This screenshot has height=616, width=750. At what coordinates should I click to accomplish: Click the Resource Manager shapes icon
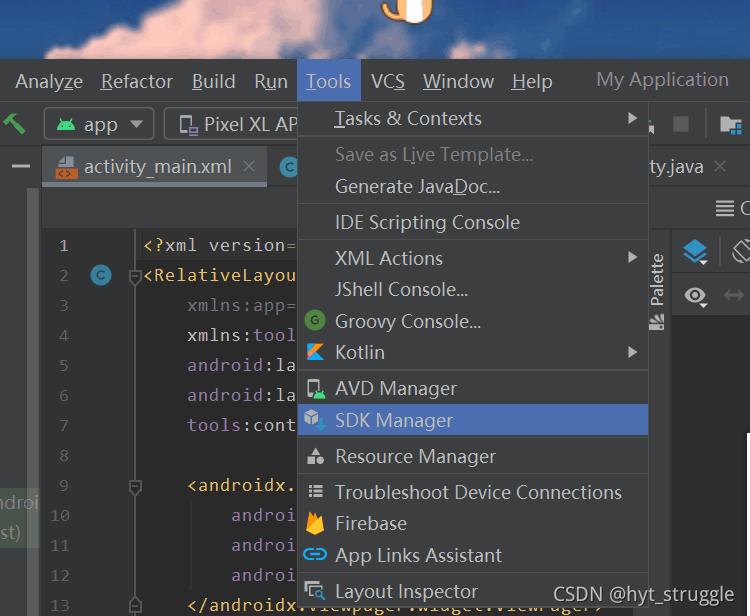coord(315,456)
